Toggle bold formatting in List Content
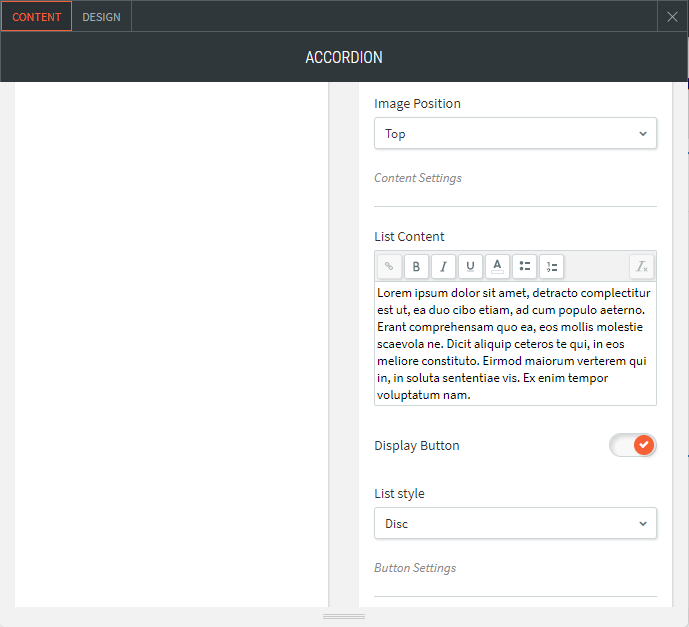This screenshot has height=627, width=689. click(x=416, y=266)
